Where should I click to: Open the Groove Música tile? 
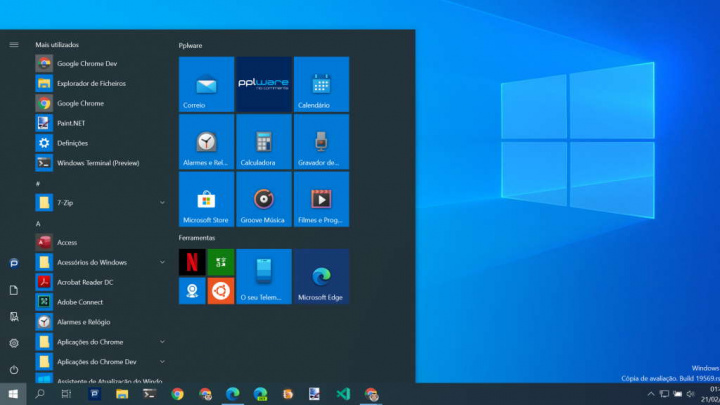pos(264,199)
